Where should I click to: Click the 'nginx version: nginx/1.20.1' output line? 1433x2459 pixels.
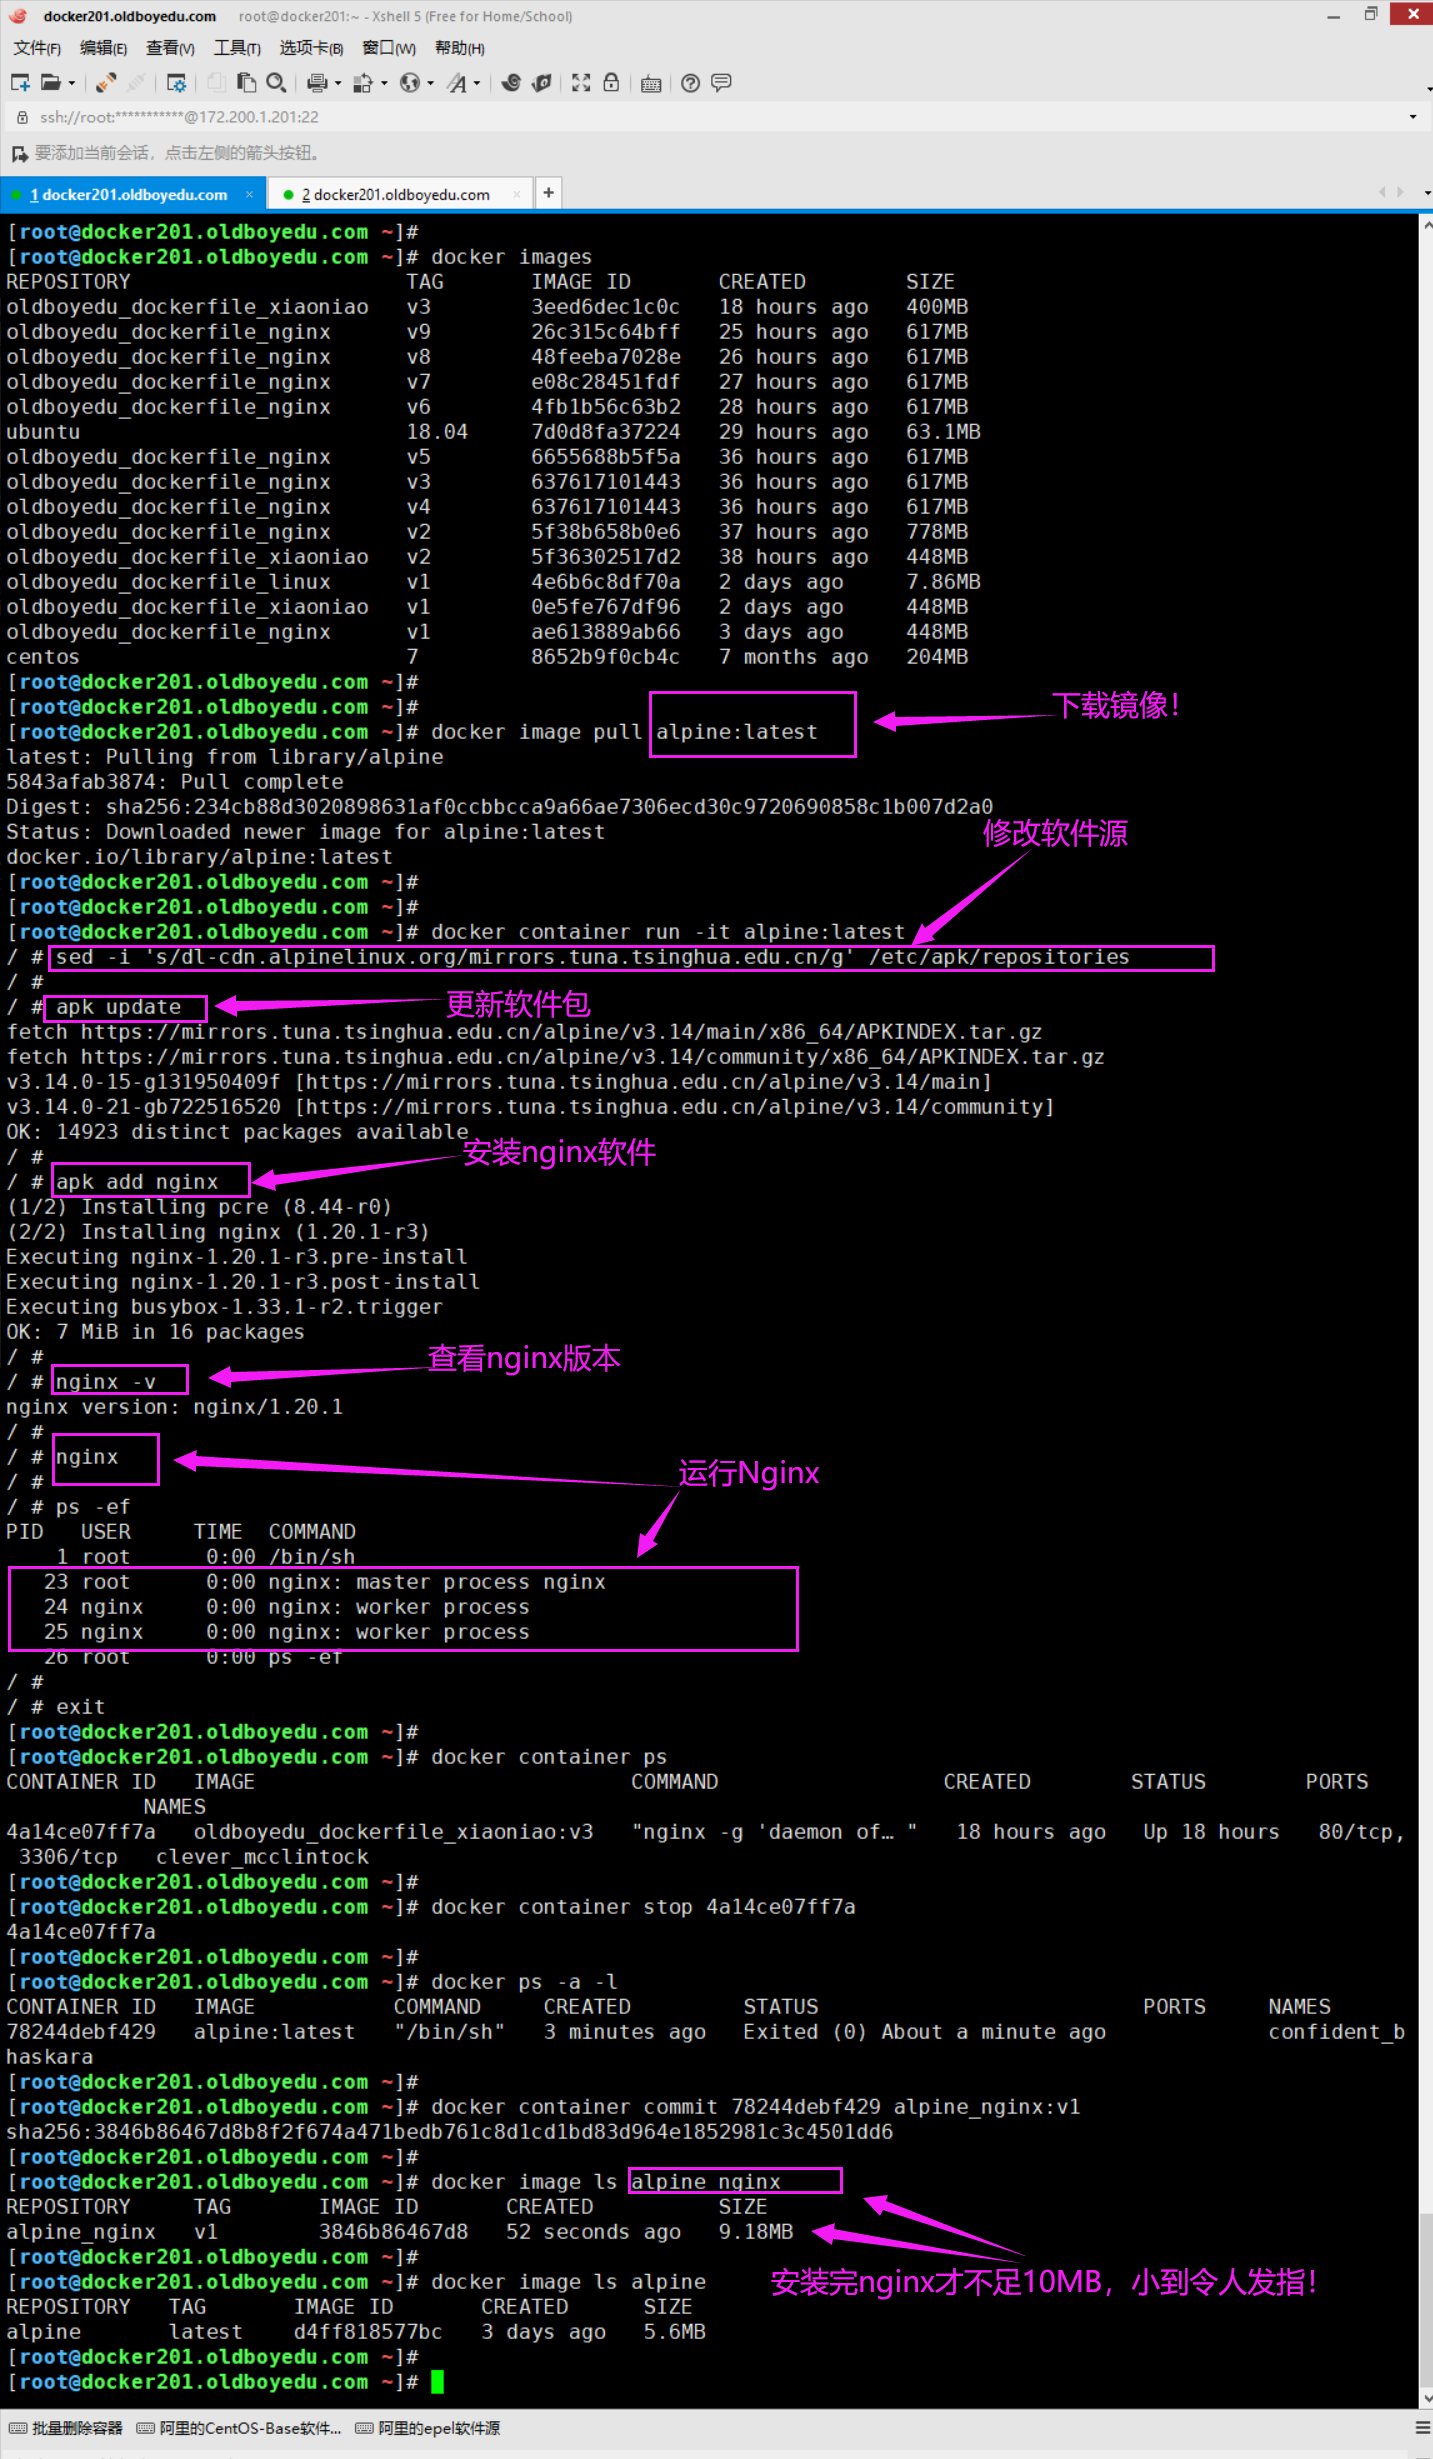click(174, 1407)
